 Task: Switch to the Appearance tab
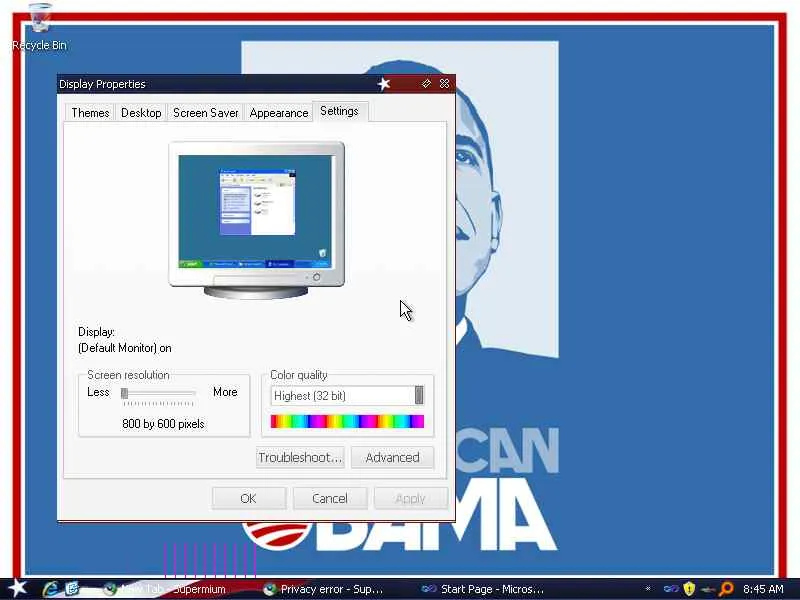pyautogui.click(x=279, y=113)
